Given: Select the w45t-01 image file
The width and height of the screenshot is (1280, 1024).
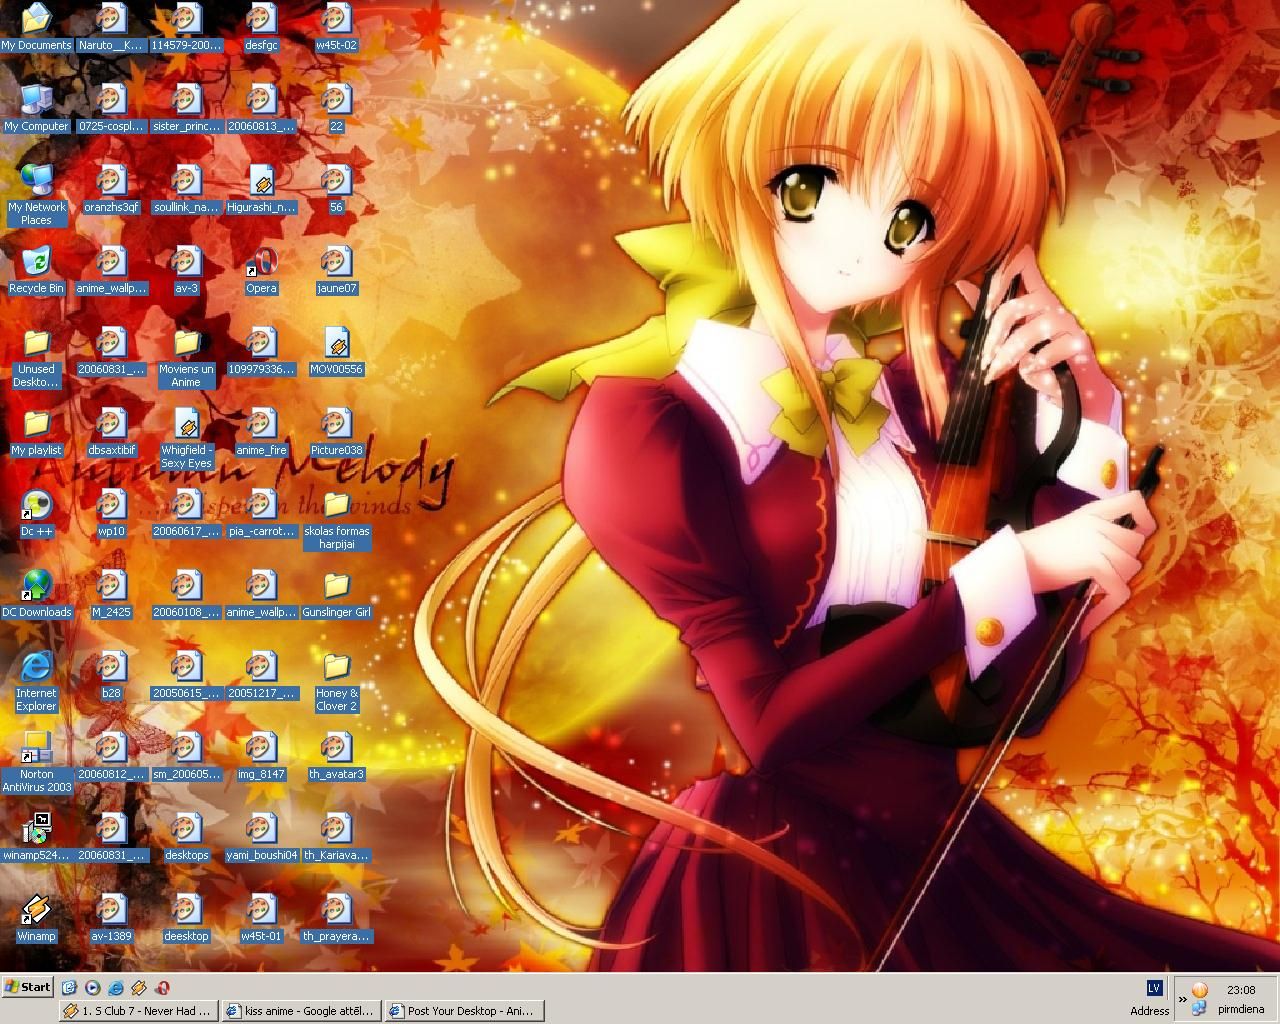Looking at the screenshot, I should coord(261,918).
